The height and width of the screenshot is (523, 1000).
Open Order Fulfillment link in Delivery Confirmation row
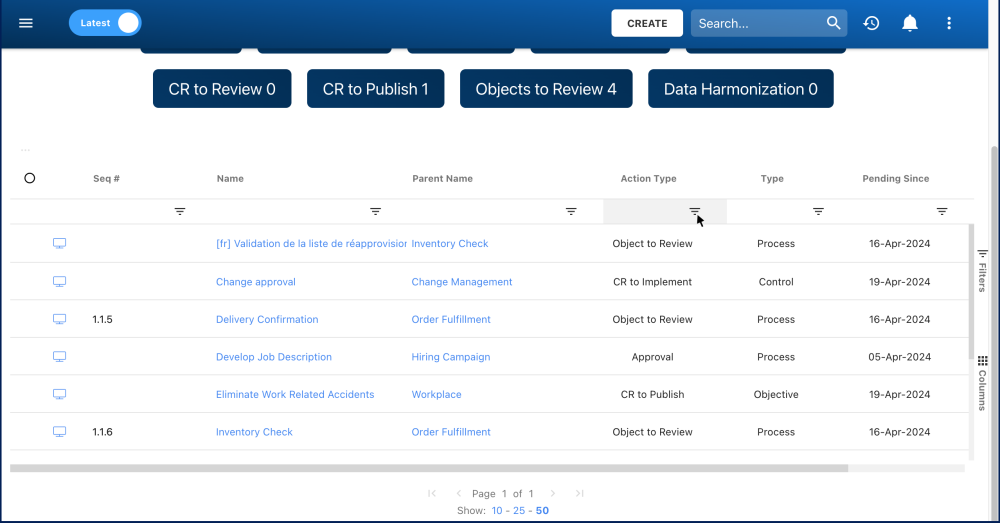pyautogui.click(x=451, y=320)
